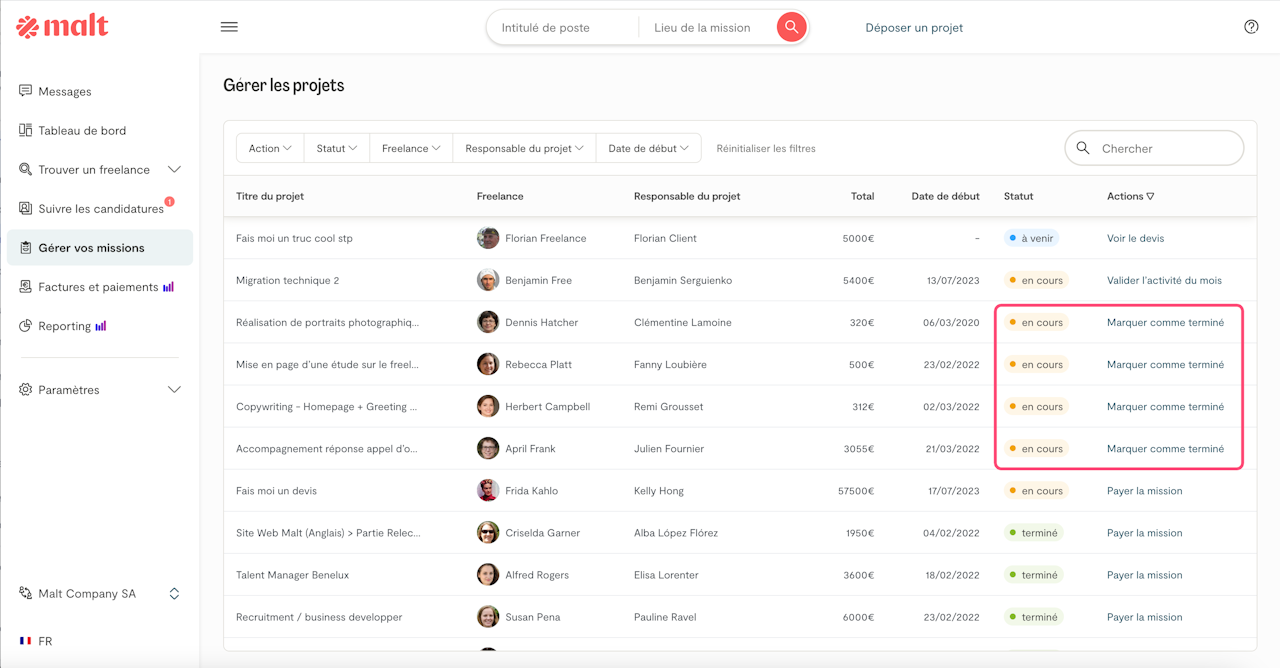
Task: Select Gérer vos missions in sidebar
Action: point(91,248)
